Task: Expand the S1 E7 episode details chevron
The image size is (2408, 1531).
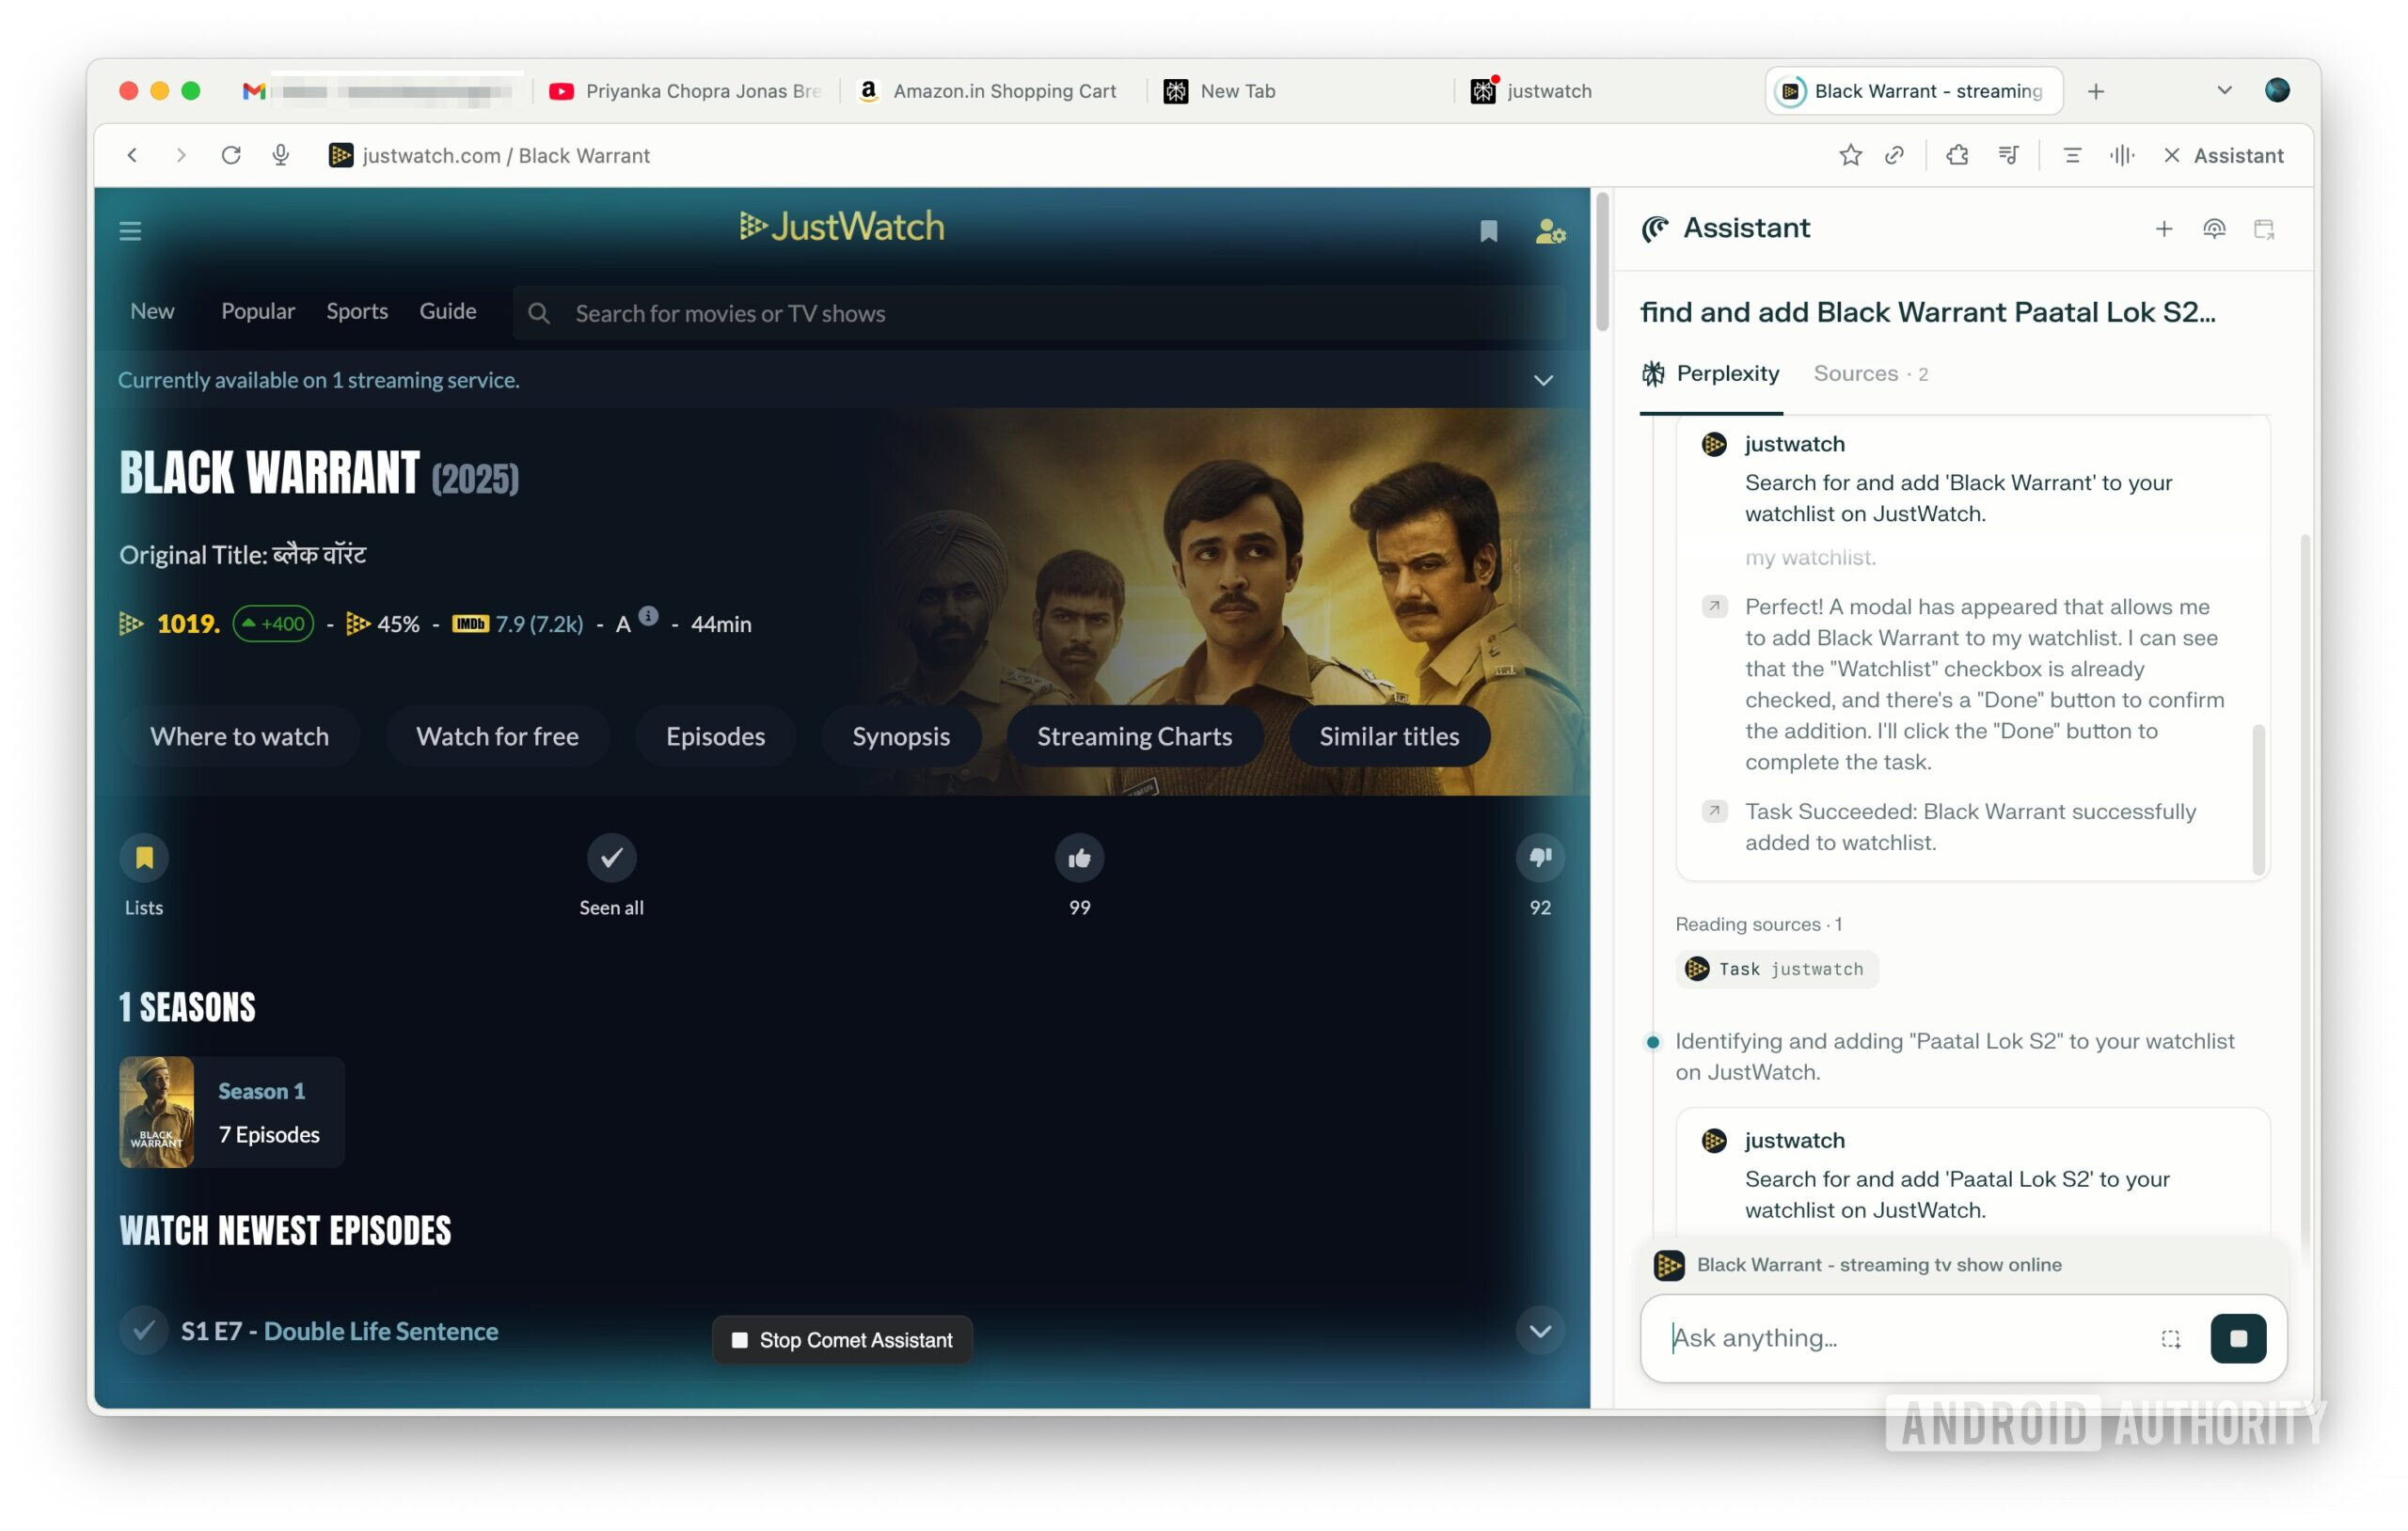Action: pyautogui.click(x=1539, y=1330)
